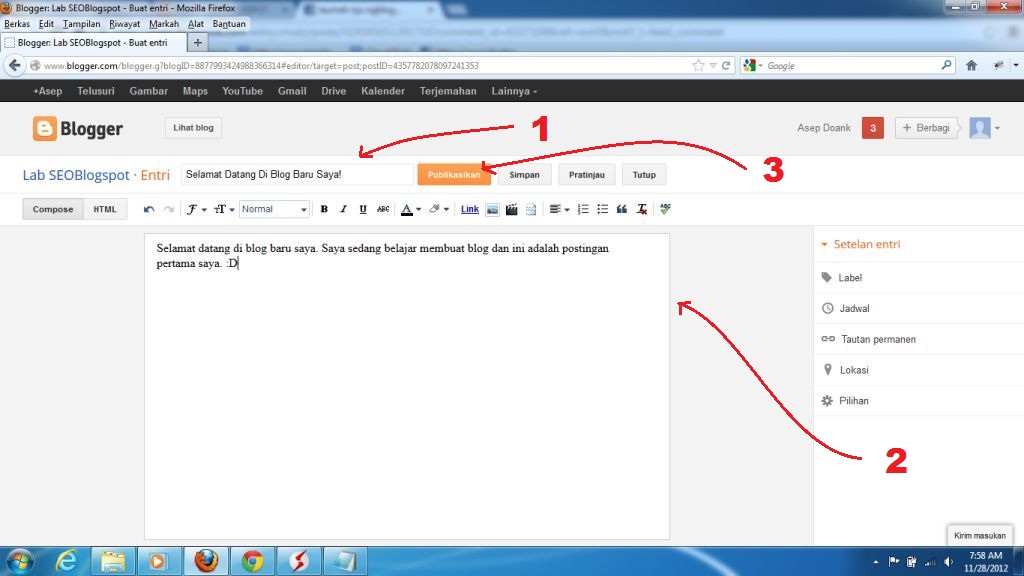Click inside the post body text area
Viewport: 1024px width, 576px height.
pyautogui.click(x=407, y=387)
